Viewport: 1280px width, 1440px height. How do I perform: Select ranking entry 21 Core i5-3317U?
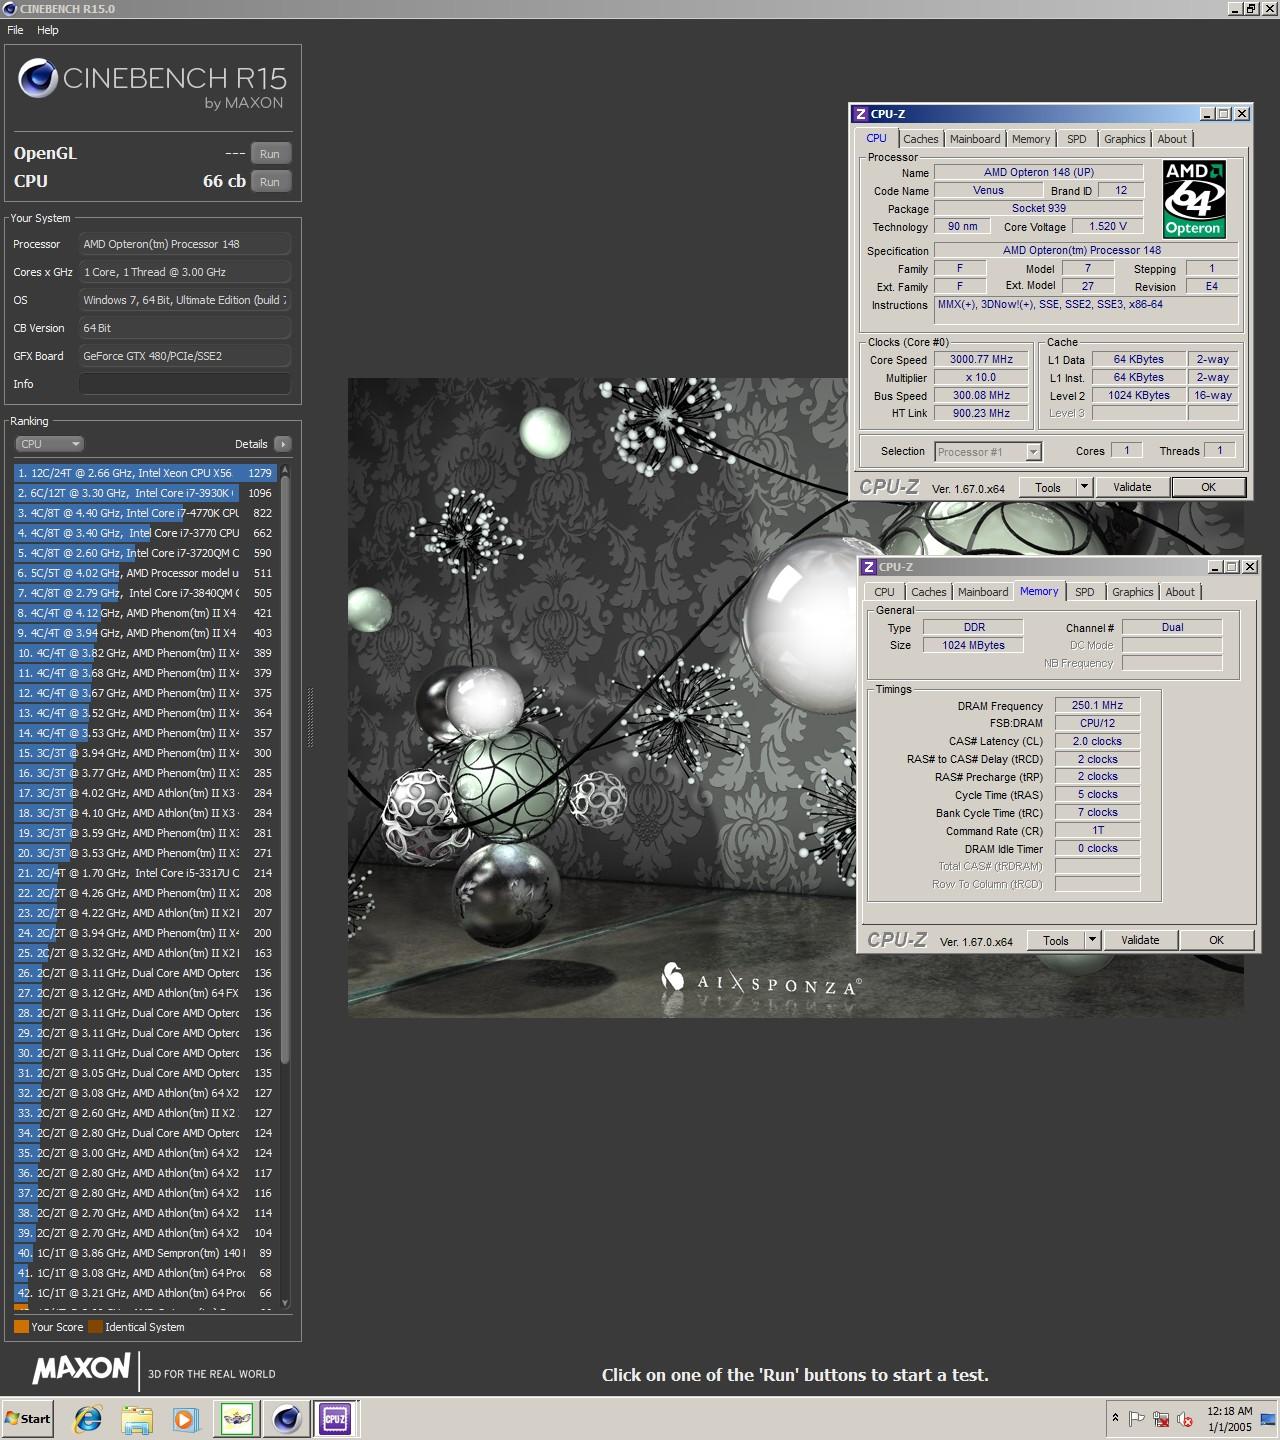pyautogui.click(x=145, y=873)
